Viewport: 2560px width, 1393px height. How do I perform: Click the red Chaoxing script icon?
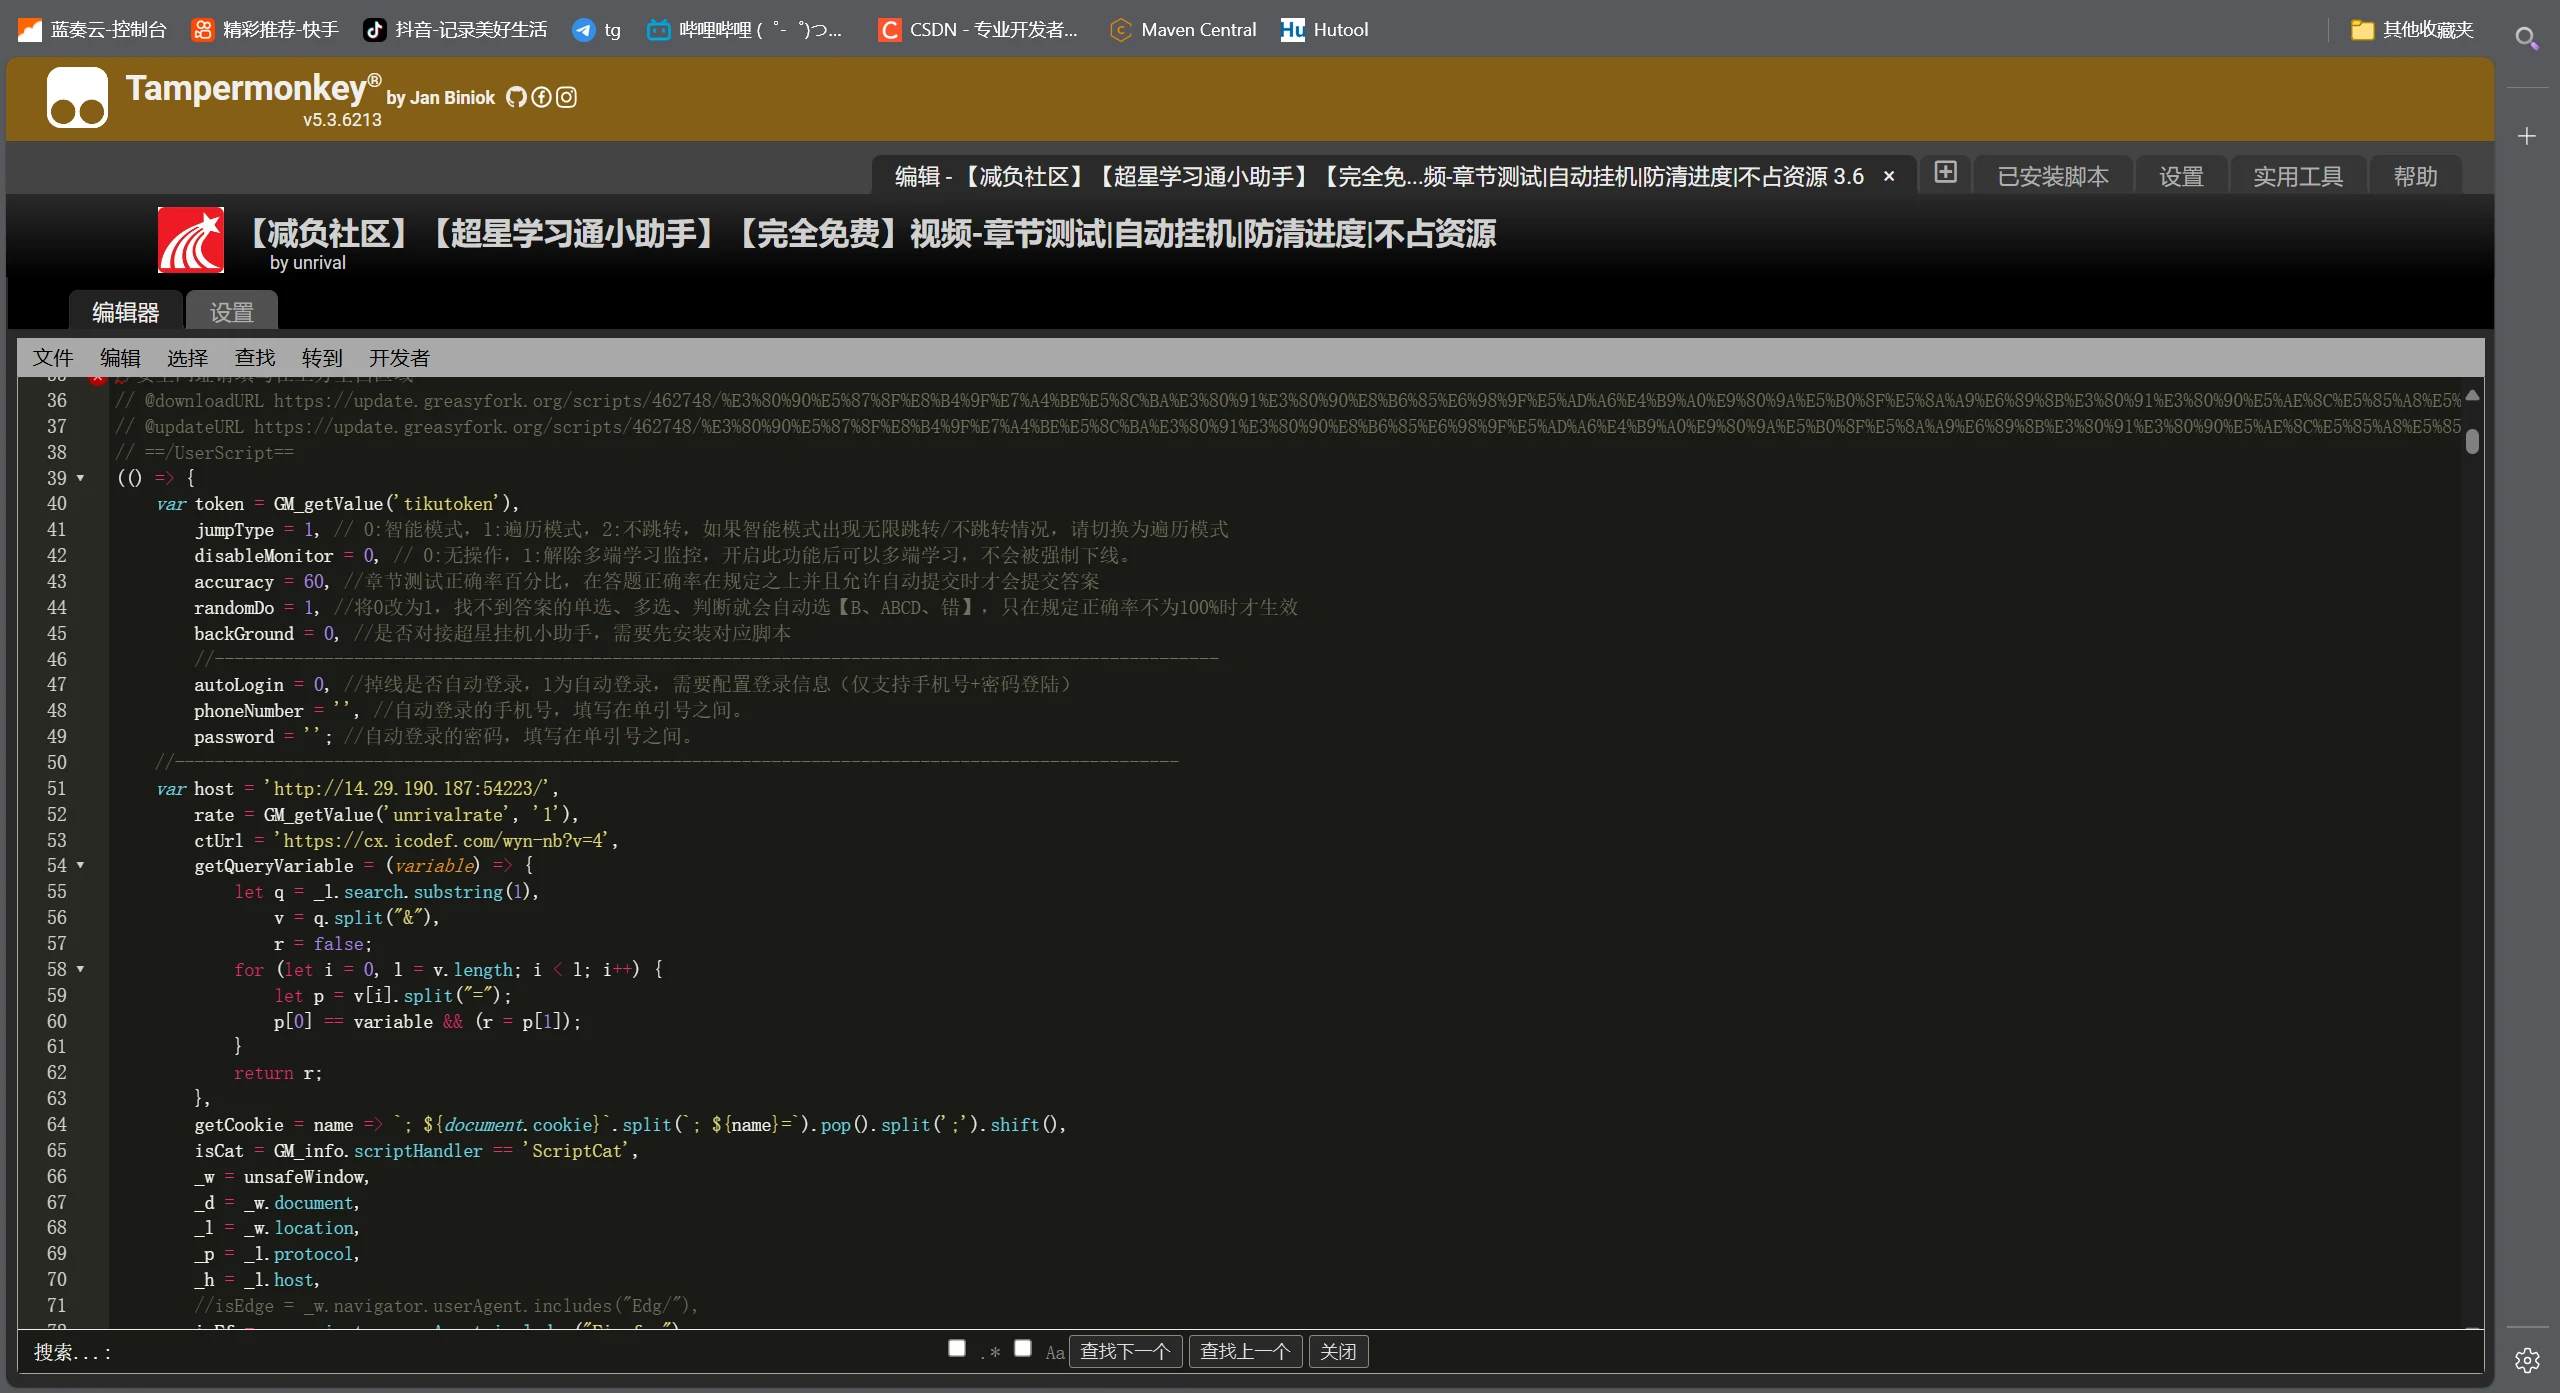coord(191,240)
